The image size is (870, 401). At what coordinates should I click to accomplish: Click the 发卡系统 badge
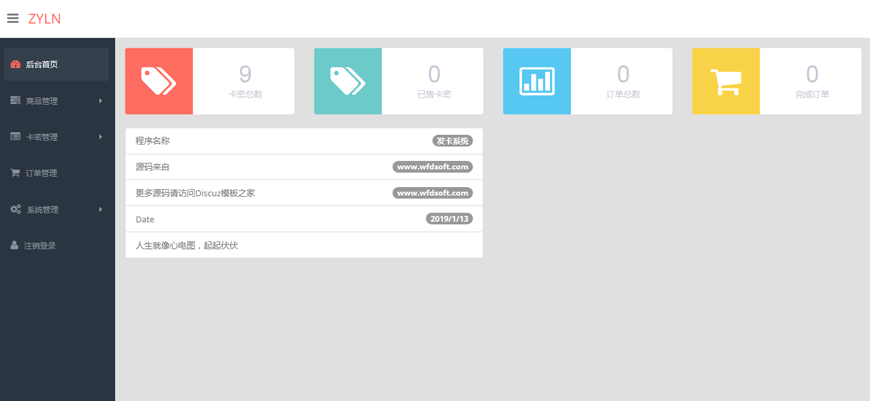[x=452, y=141]
